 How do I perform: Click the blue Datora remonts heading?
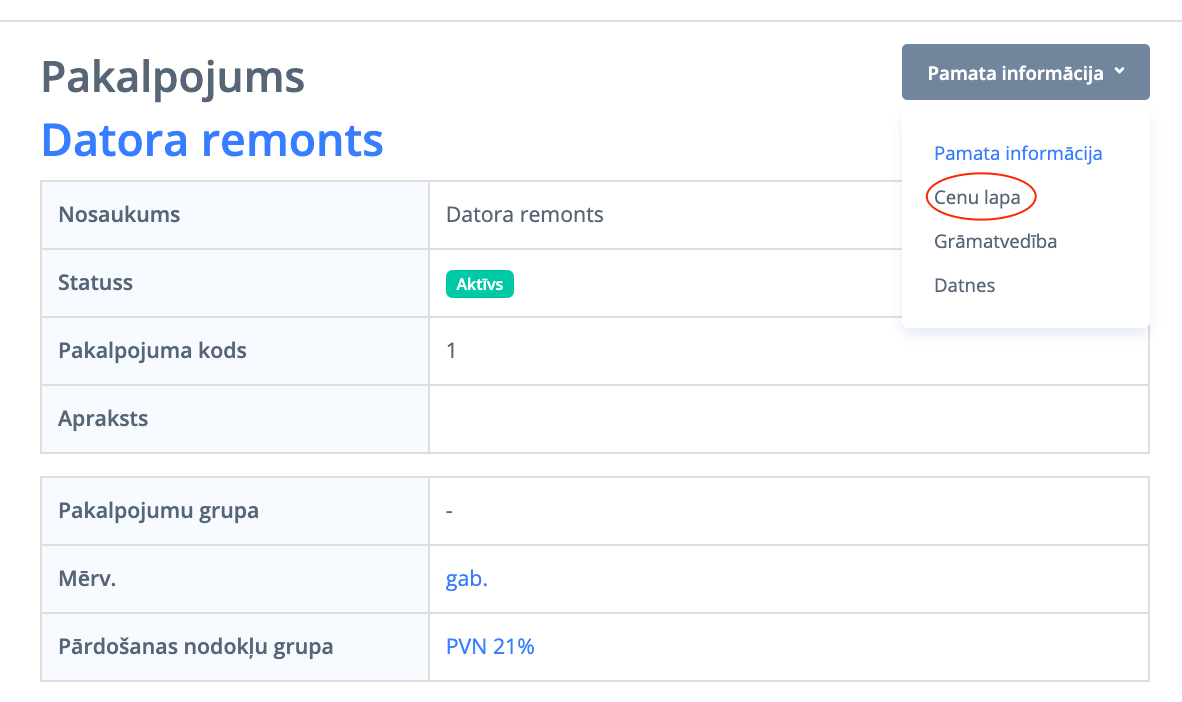coord(212,141)
